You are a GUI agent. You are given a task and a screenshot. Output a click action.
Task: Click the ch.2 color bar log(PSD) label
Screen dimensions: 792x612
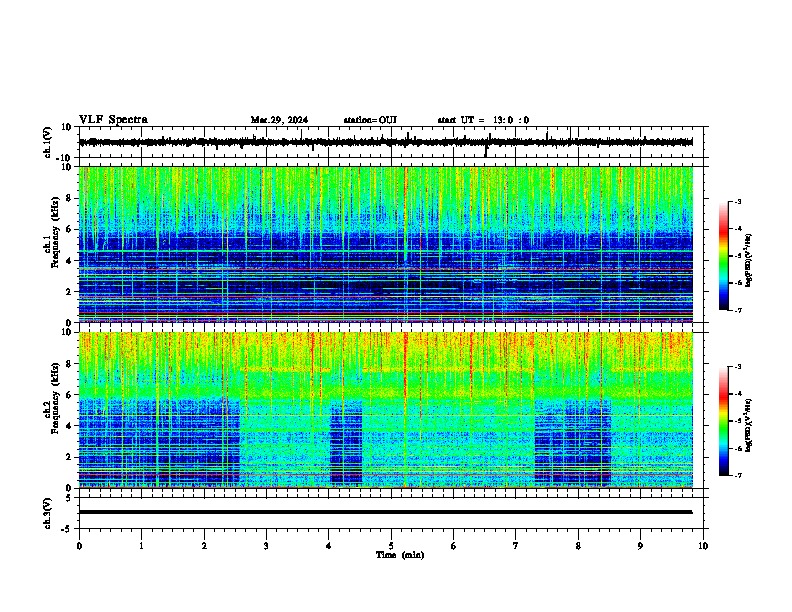pos(749,425)
